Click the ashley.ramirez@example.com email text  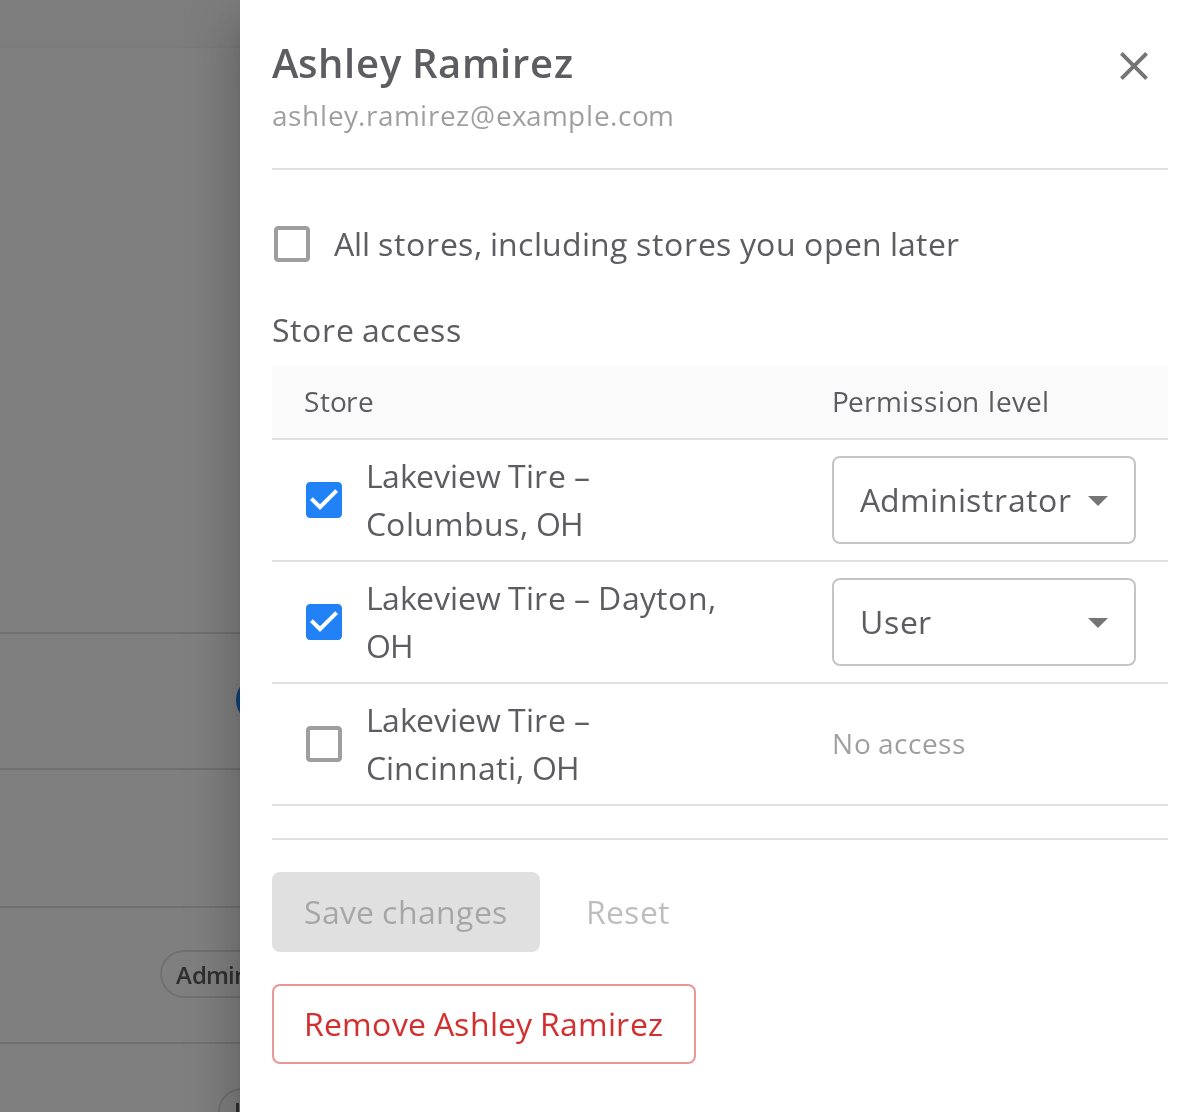pos(473,116)
